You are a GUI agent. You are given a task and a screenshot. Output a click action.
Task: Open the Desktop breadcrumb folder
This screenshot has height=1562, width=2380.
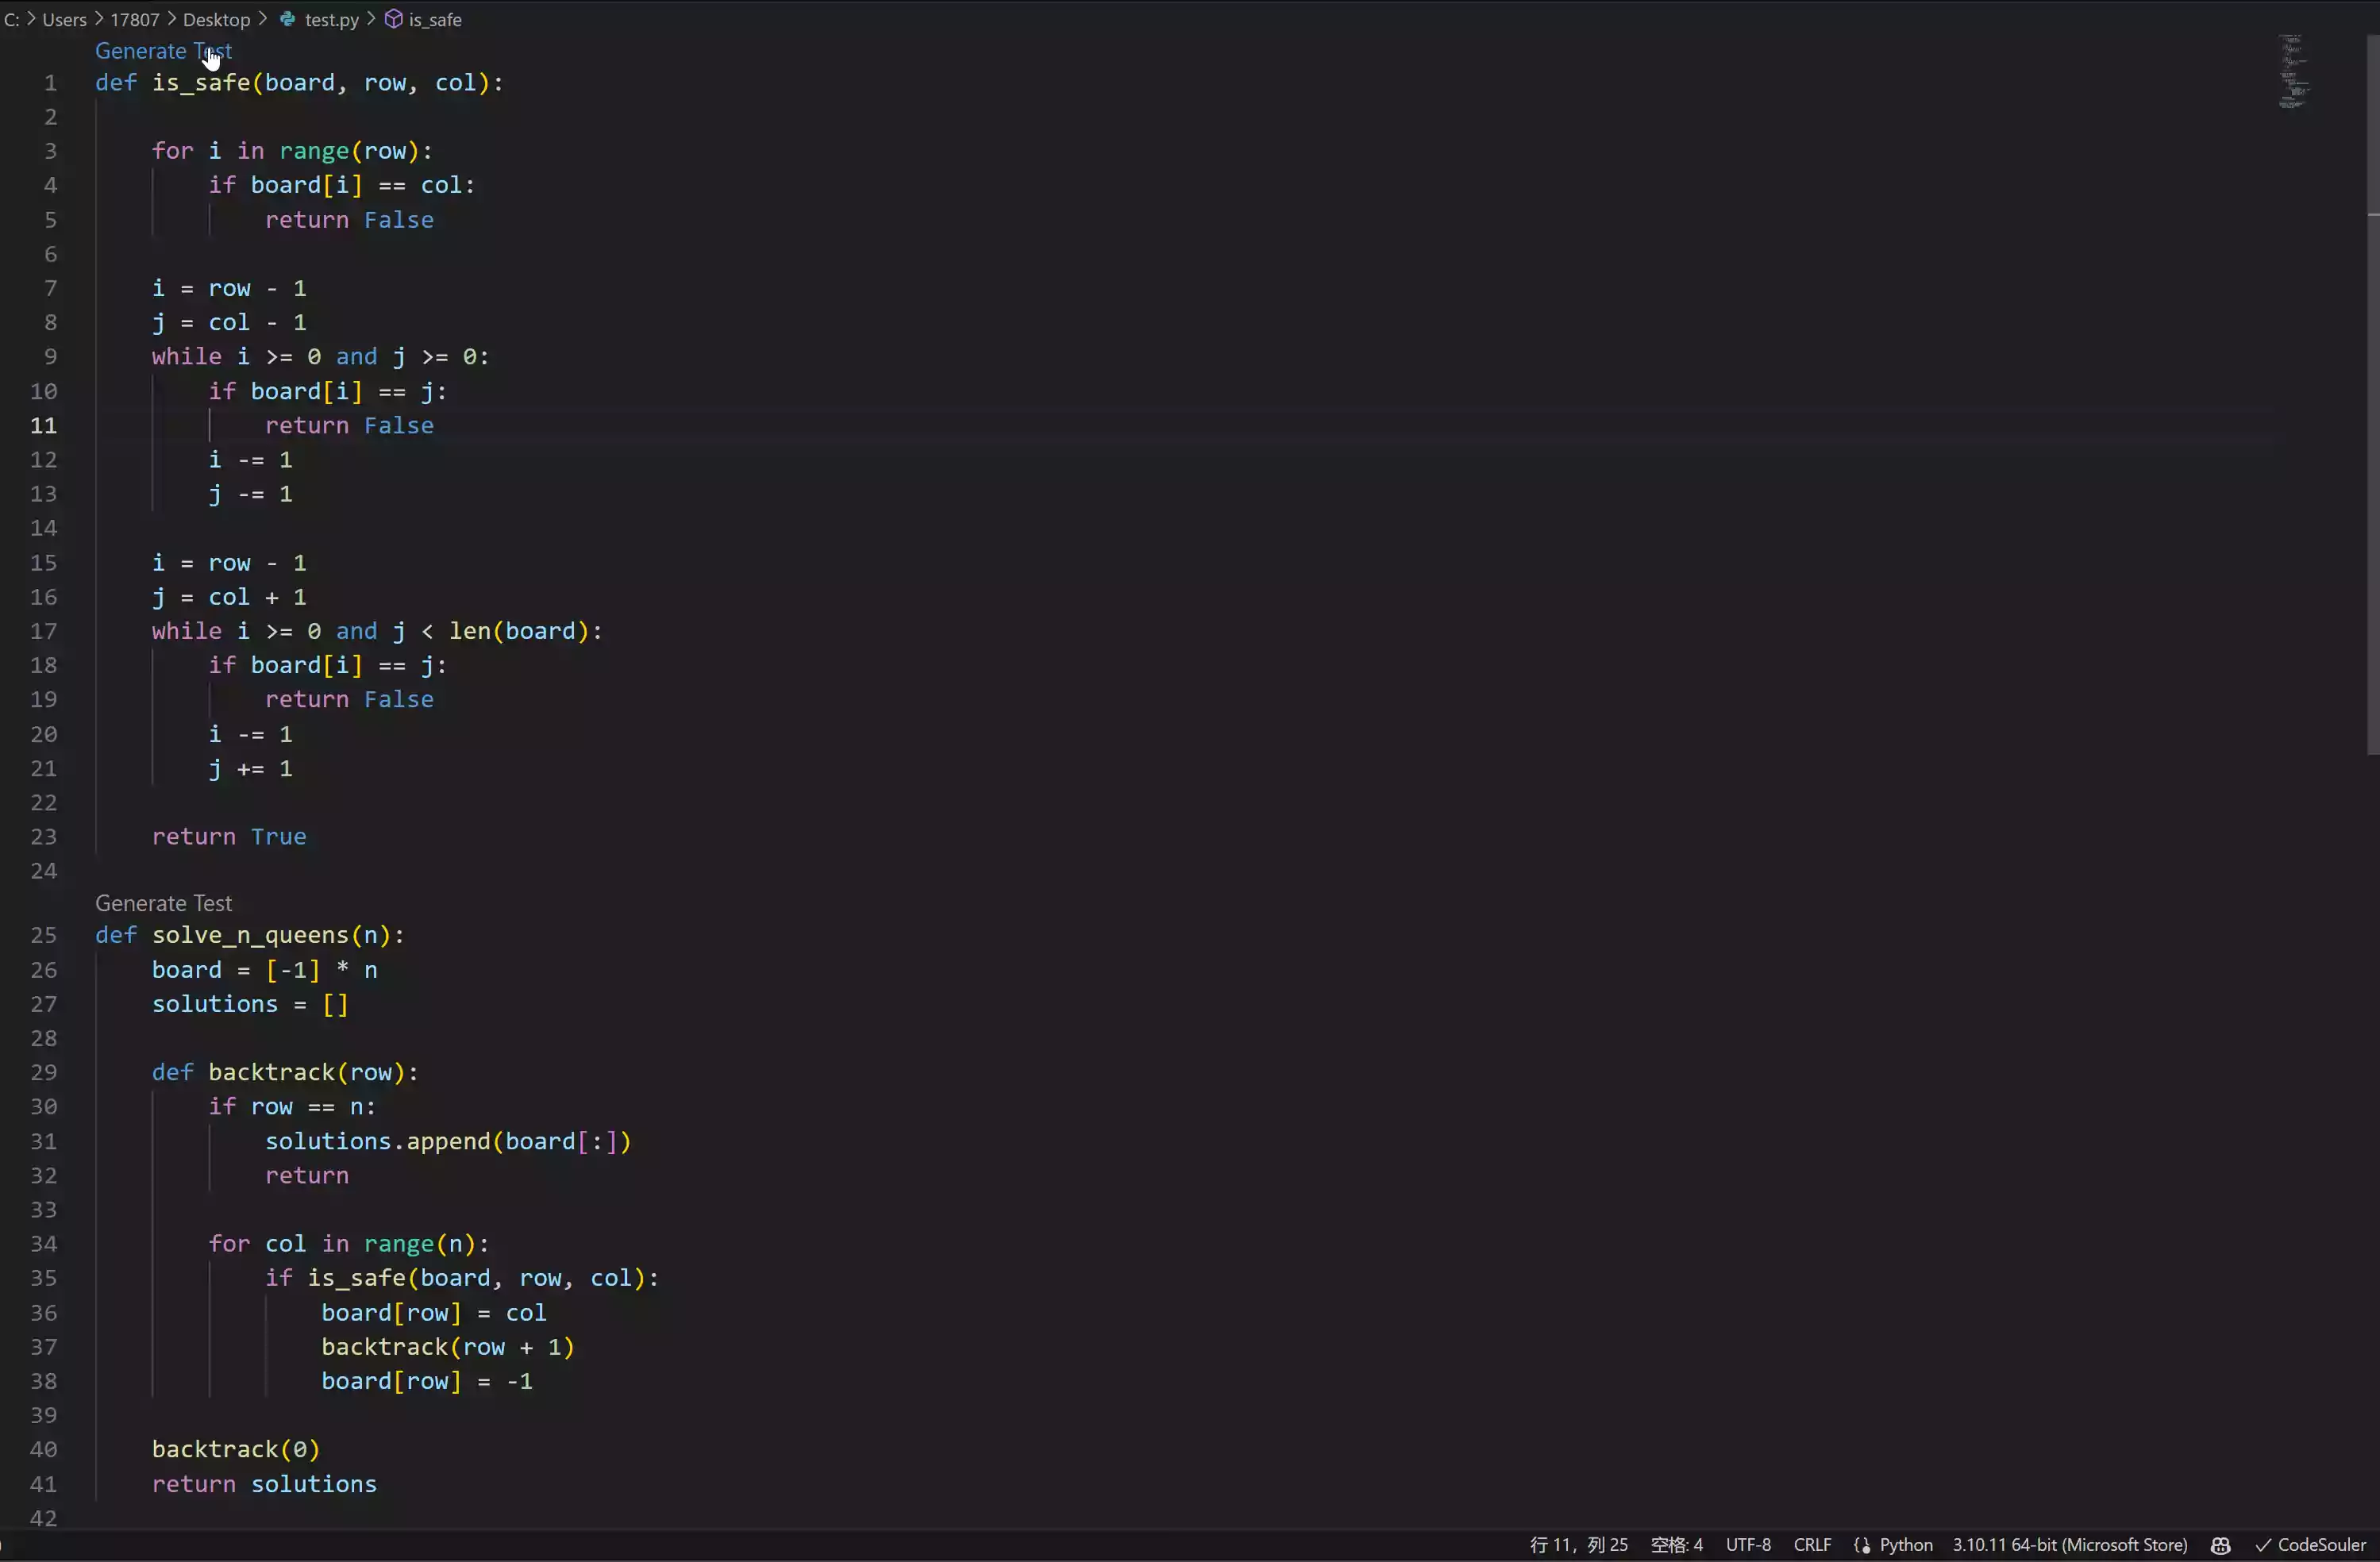[216, 19]
